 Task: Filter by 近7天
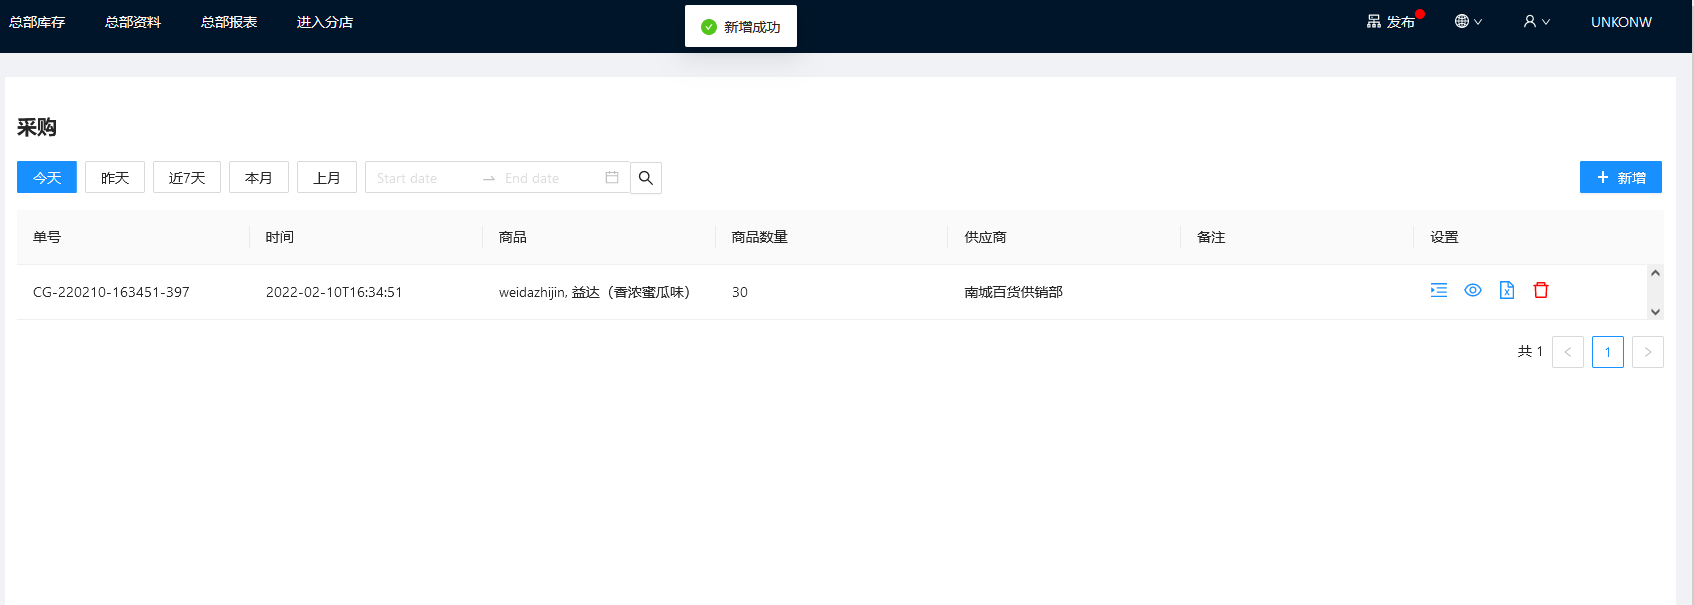[x=187, y=177]
